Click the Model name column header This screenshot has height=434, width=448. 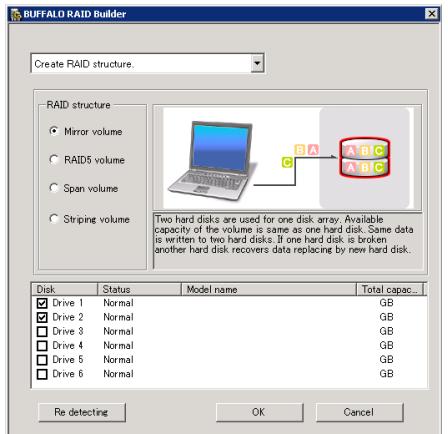tap(269, 289)
